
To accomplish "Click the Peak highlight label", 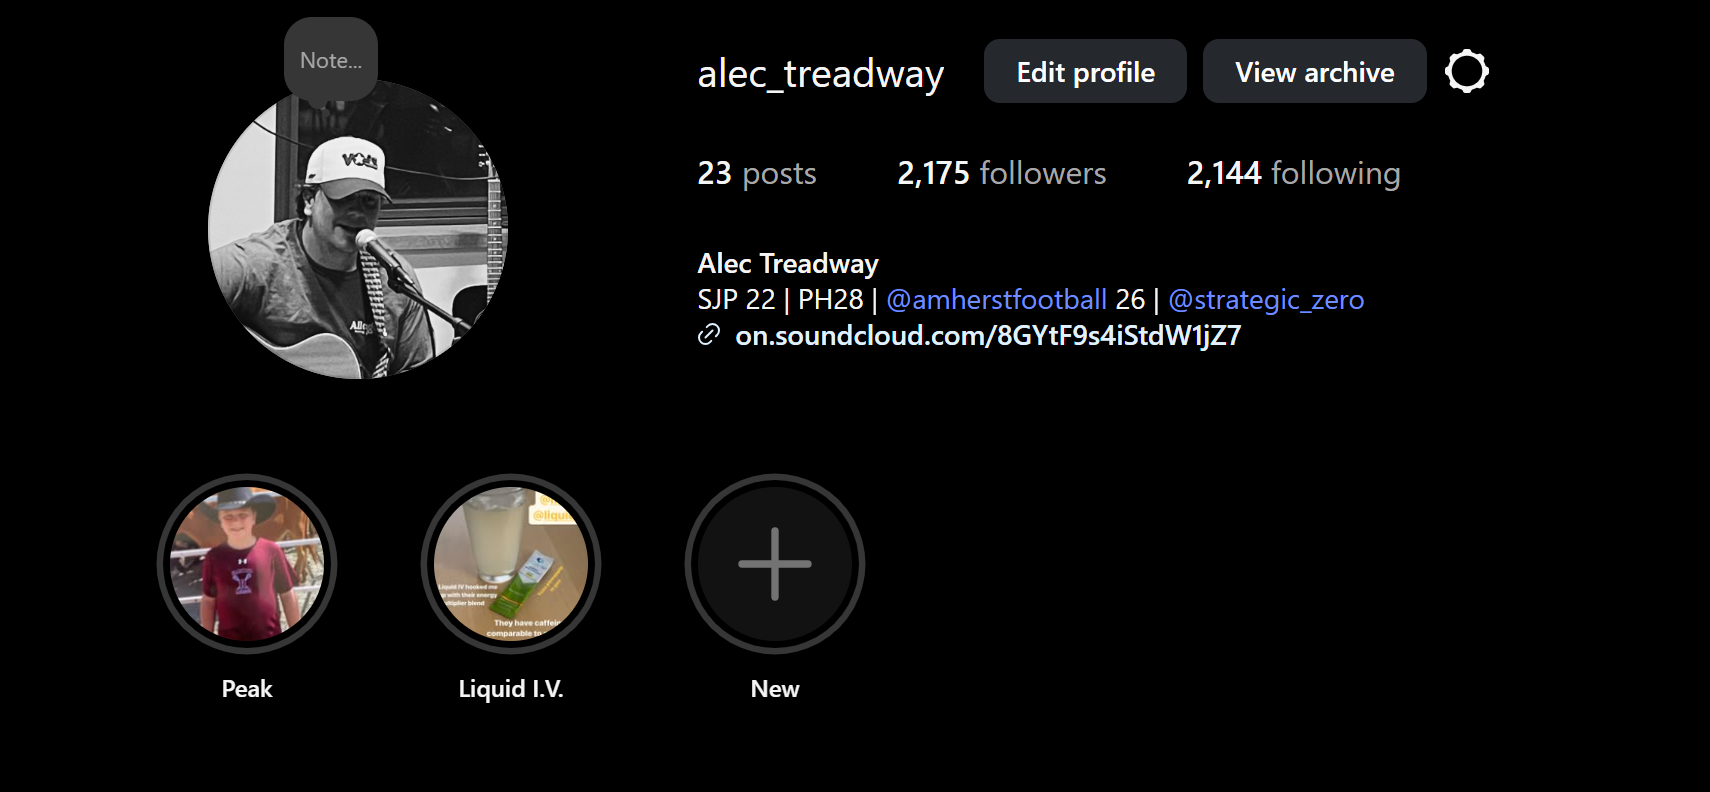I will pos(247,689).
